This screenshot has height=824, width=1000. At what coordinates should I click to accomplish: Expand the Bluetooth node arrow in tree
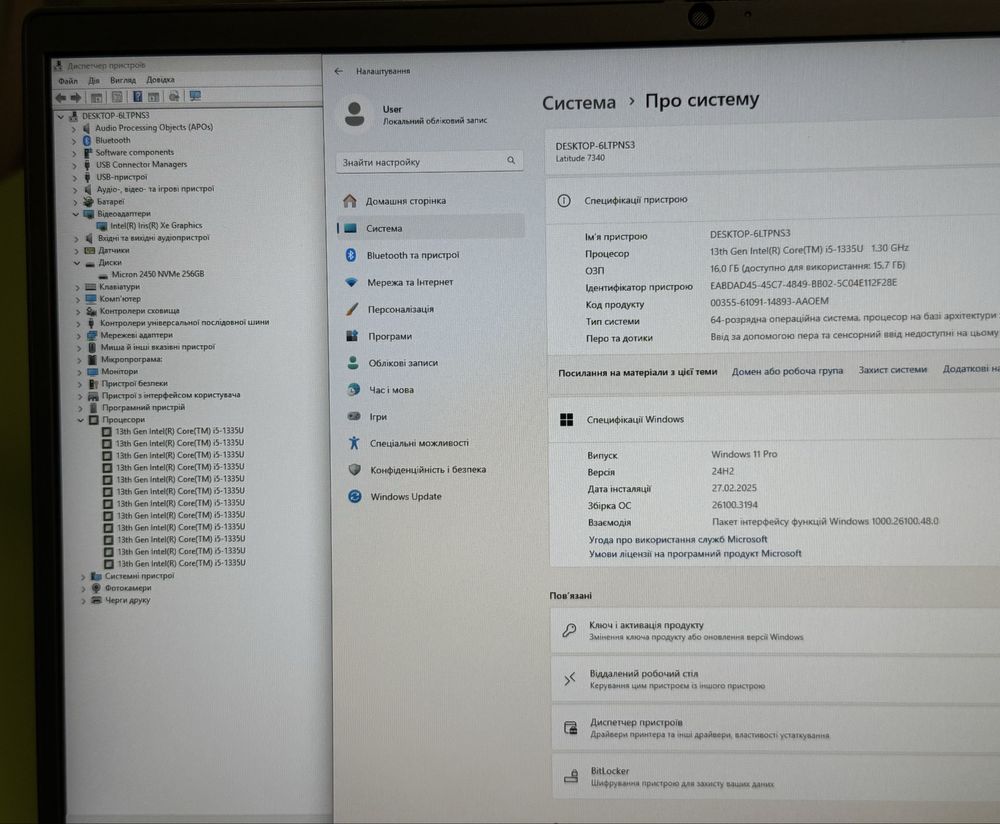pos(73,141)
